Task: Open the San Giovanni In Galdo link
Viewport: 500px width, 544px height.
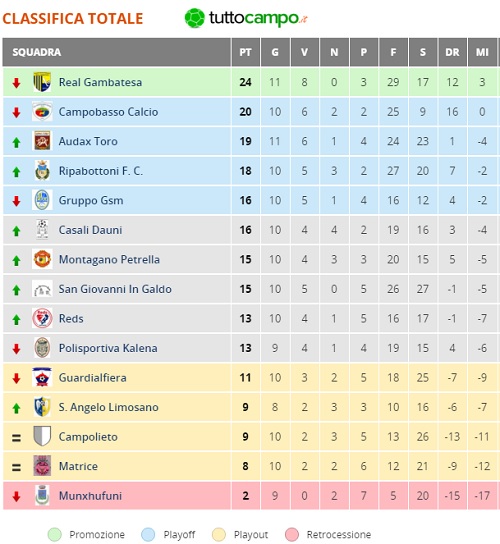Action: point(115,289)
